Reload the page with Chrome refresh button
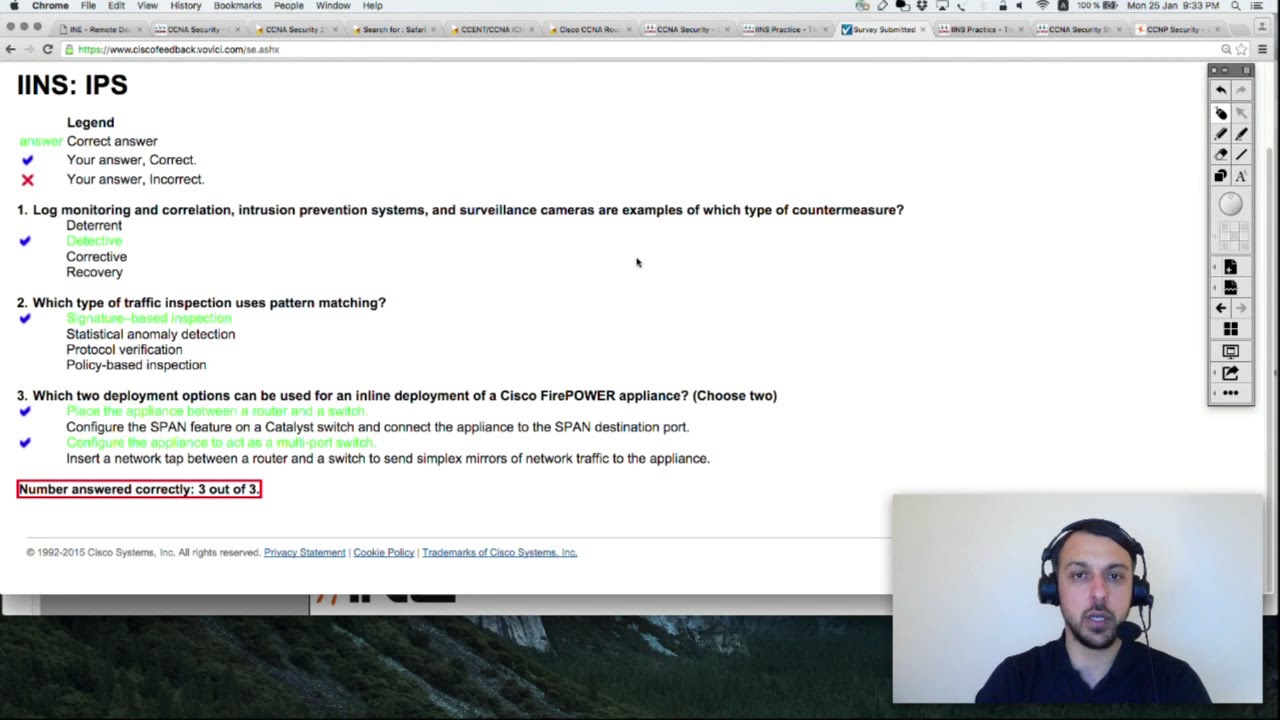The width and height of the screenshot is (1280, 720). click(47, 49)
